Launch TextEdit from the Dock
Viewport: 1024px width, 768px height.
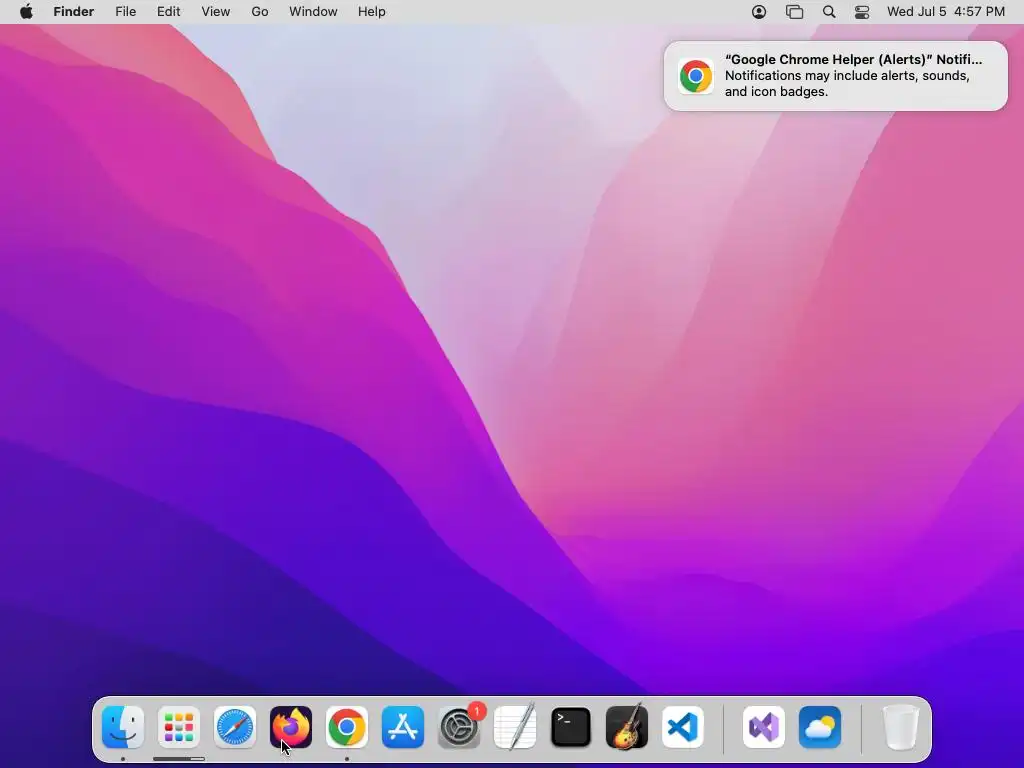(x=515, y=727)
